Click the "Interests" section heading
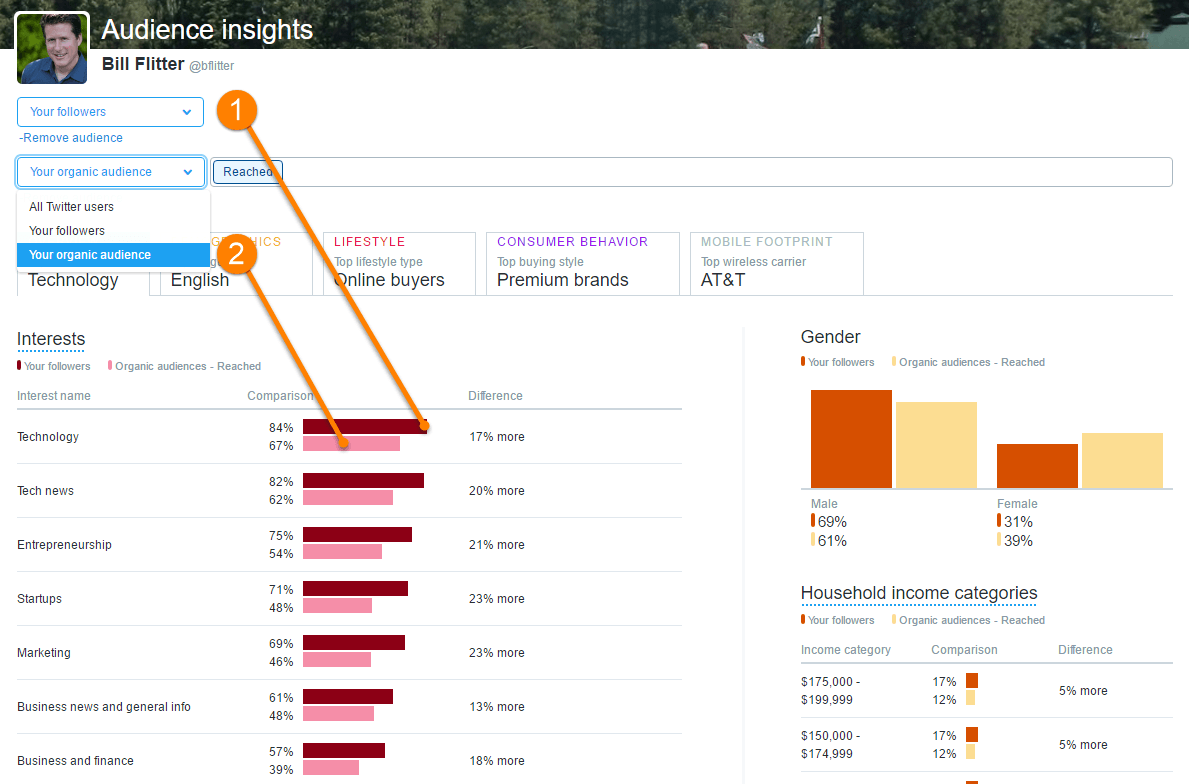 tap(50, 339)
